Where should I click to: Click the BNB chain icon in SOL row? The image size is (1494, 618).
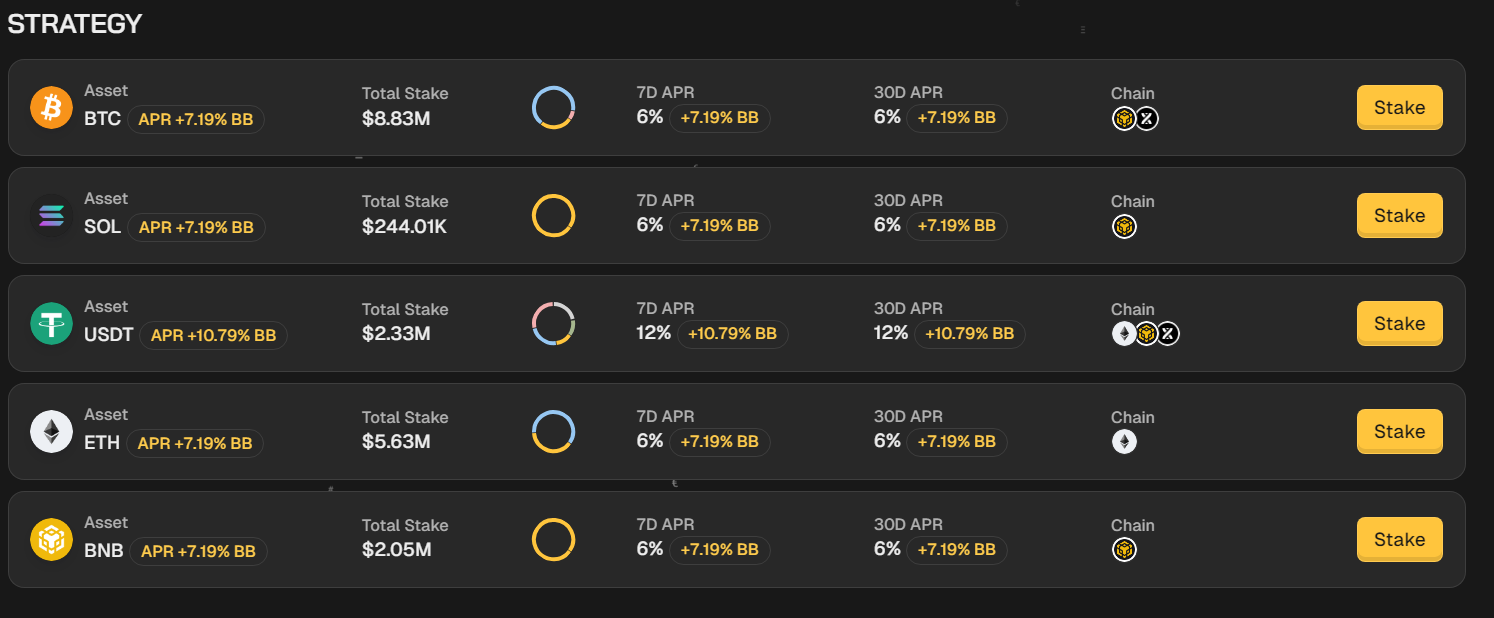click(x=1124, y=226)
